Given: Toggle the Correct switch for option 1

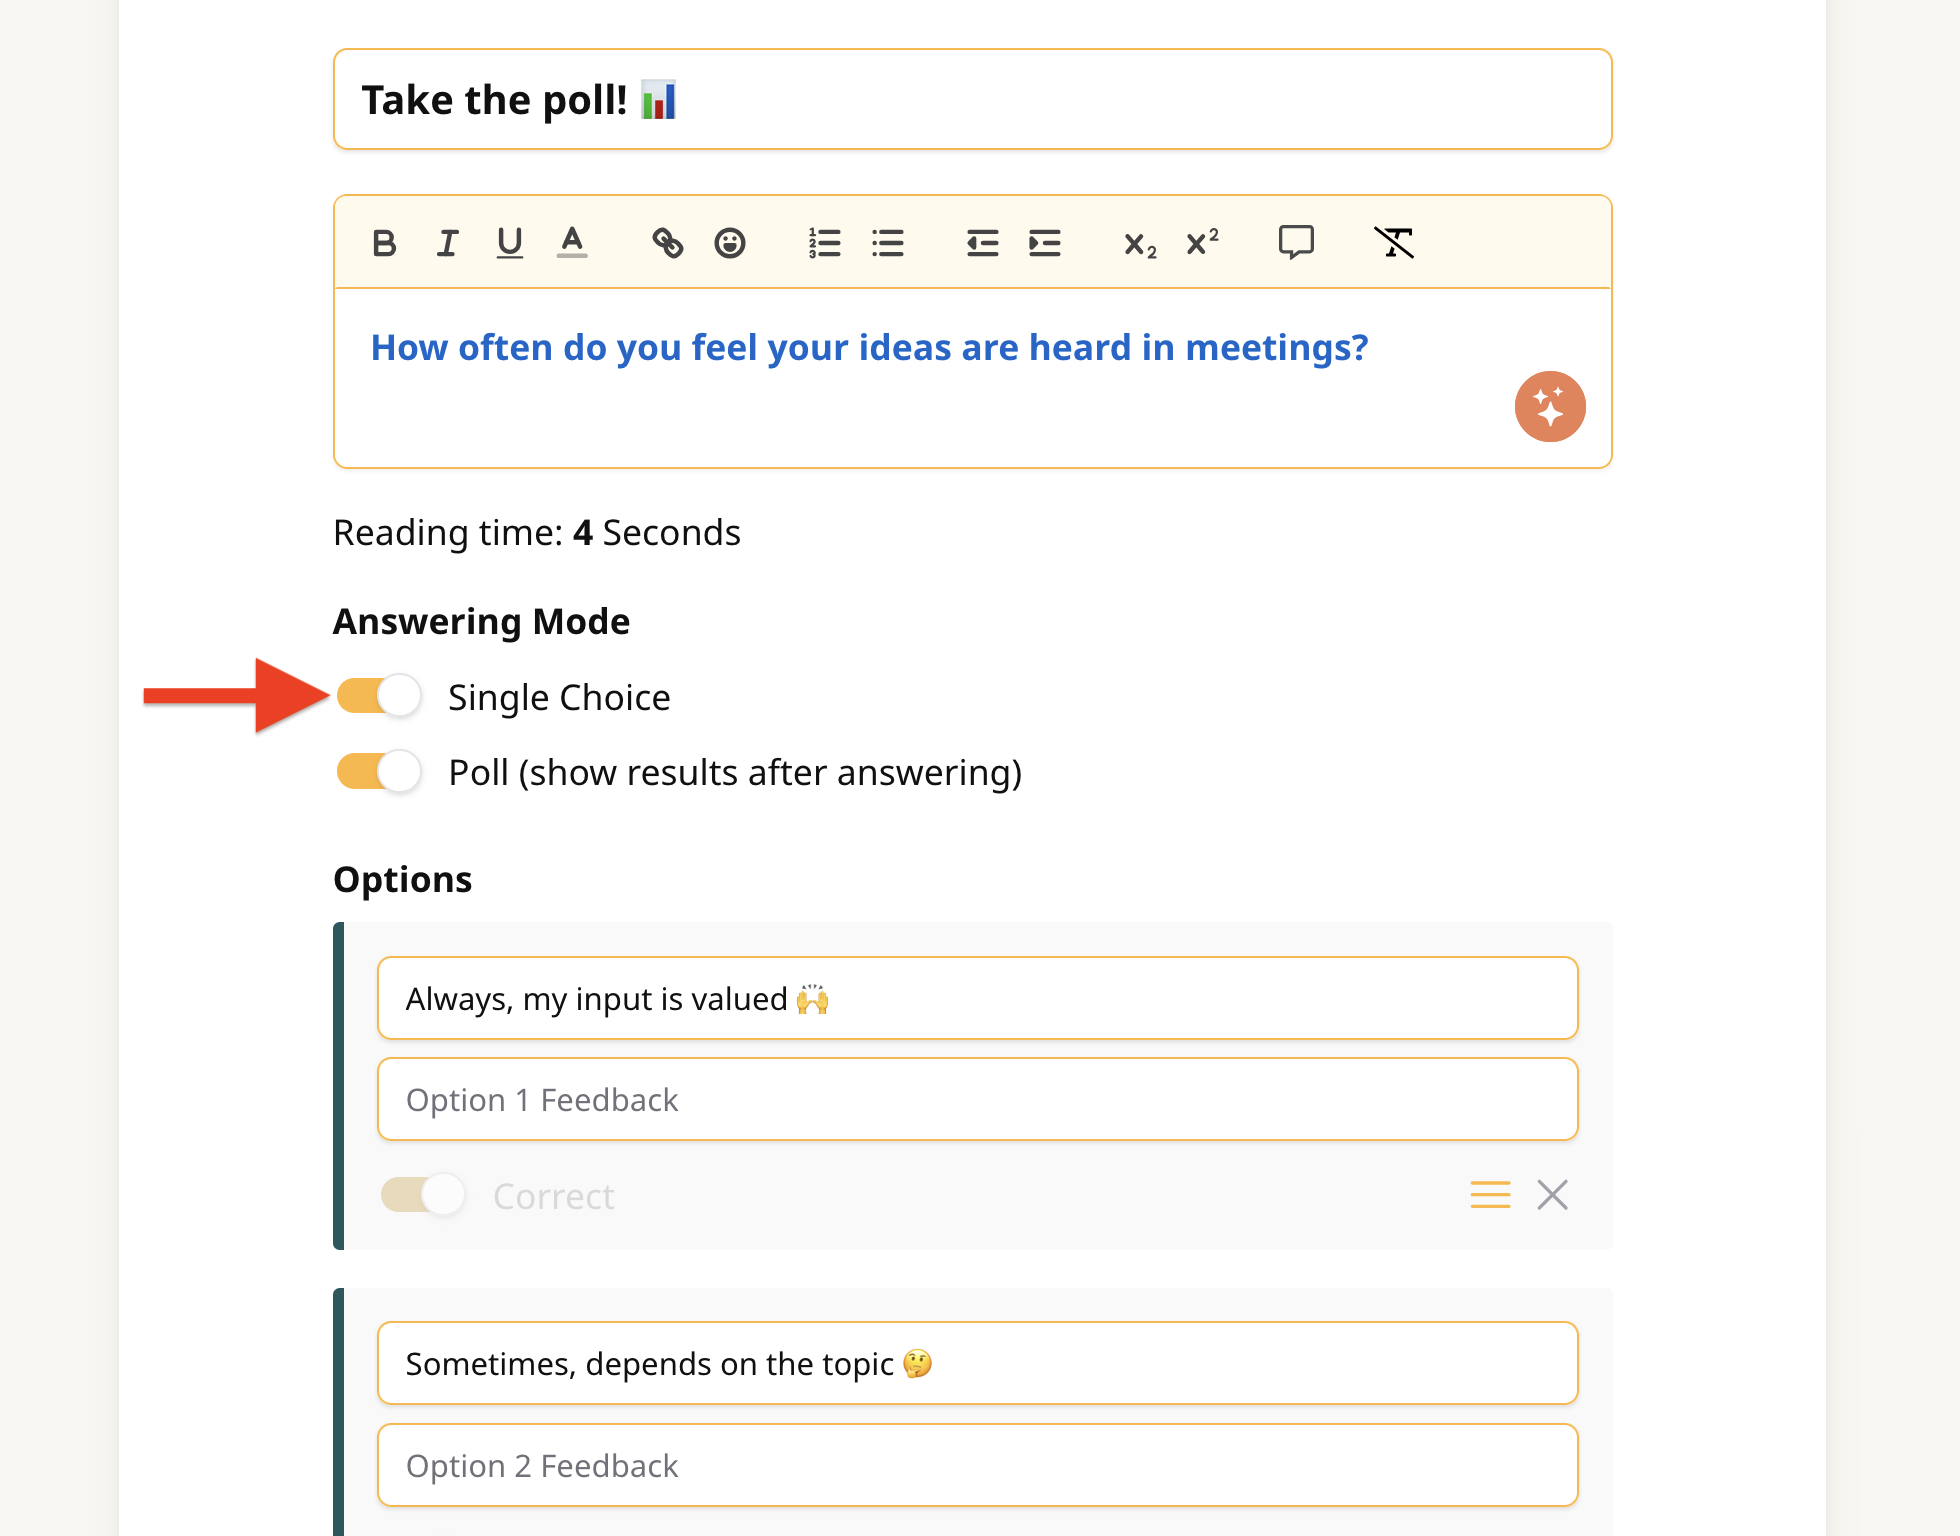Looking at the screenshot, I should tap(423, 1195).
